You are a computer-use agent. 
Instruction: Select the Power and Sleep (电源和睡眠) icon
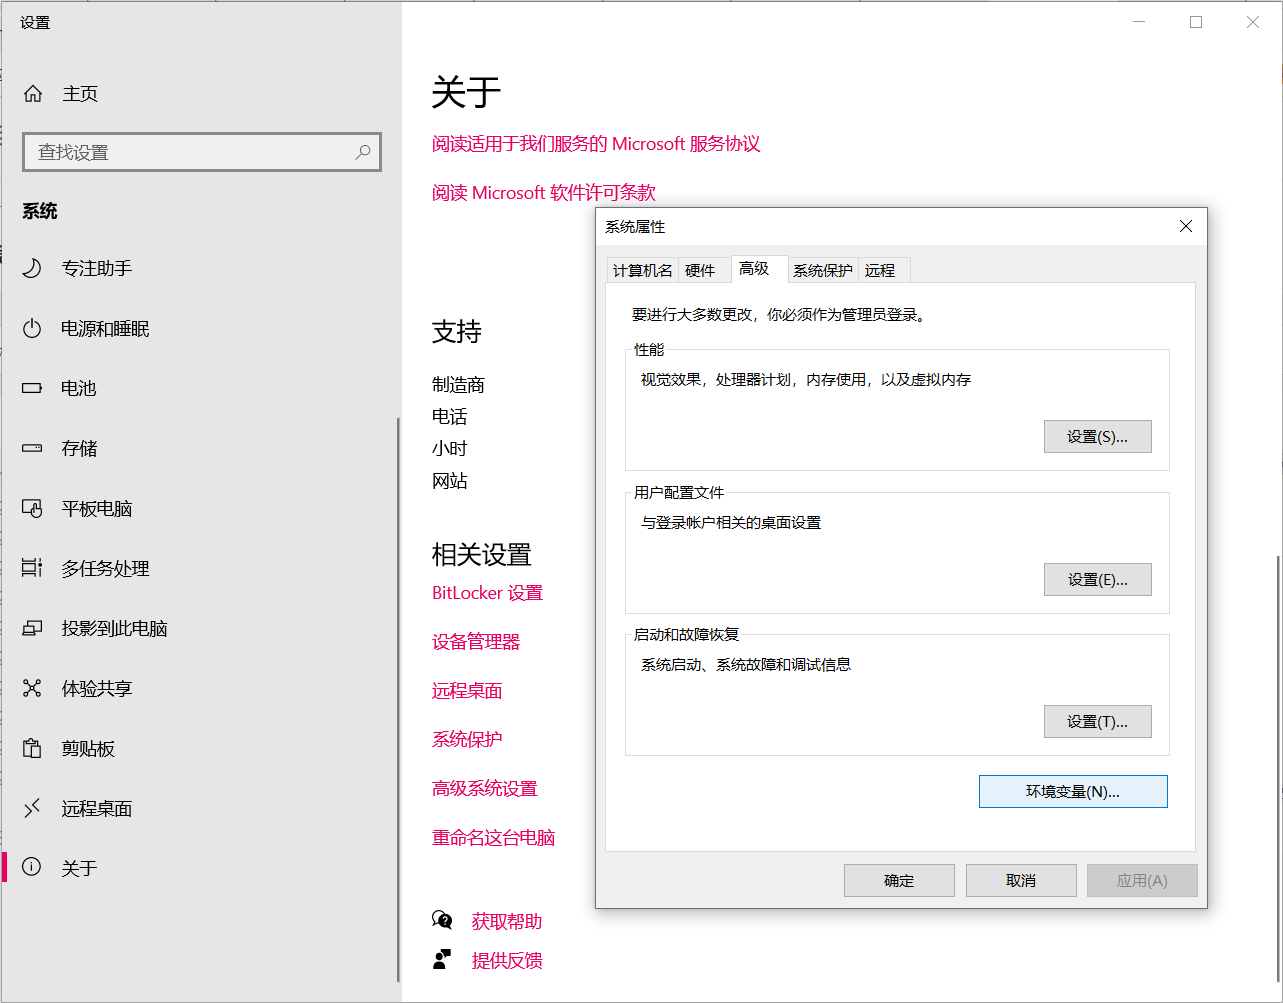32,328
